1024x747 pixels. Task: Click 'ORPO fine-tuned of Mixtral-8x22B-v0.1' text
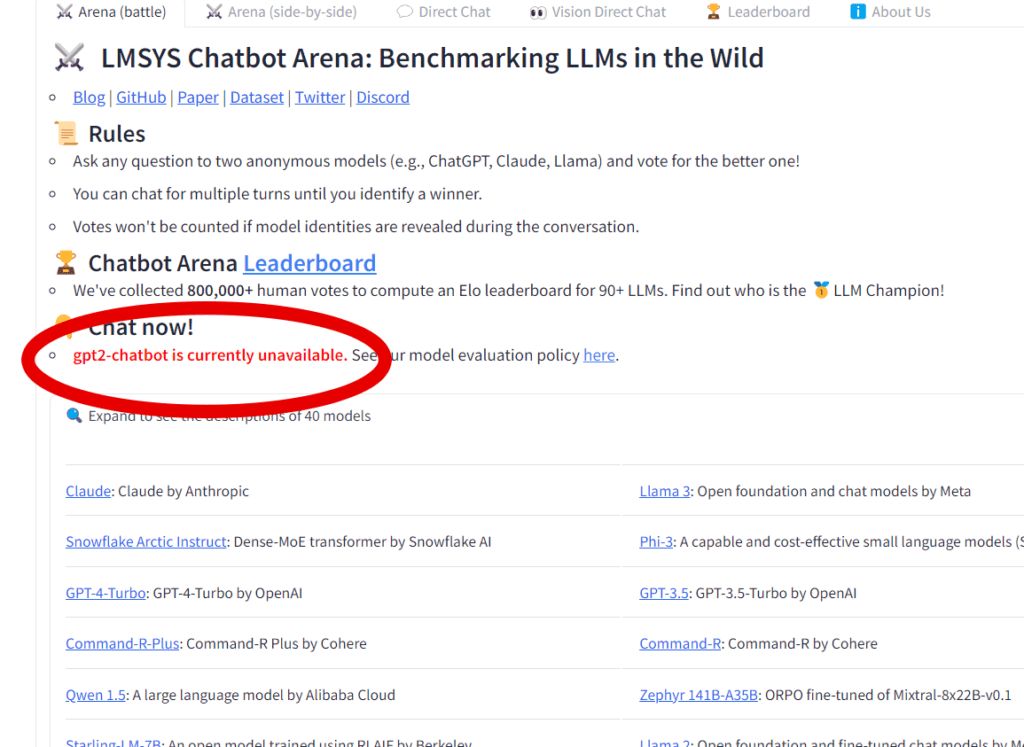[x=888, y=695]
